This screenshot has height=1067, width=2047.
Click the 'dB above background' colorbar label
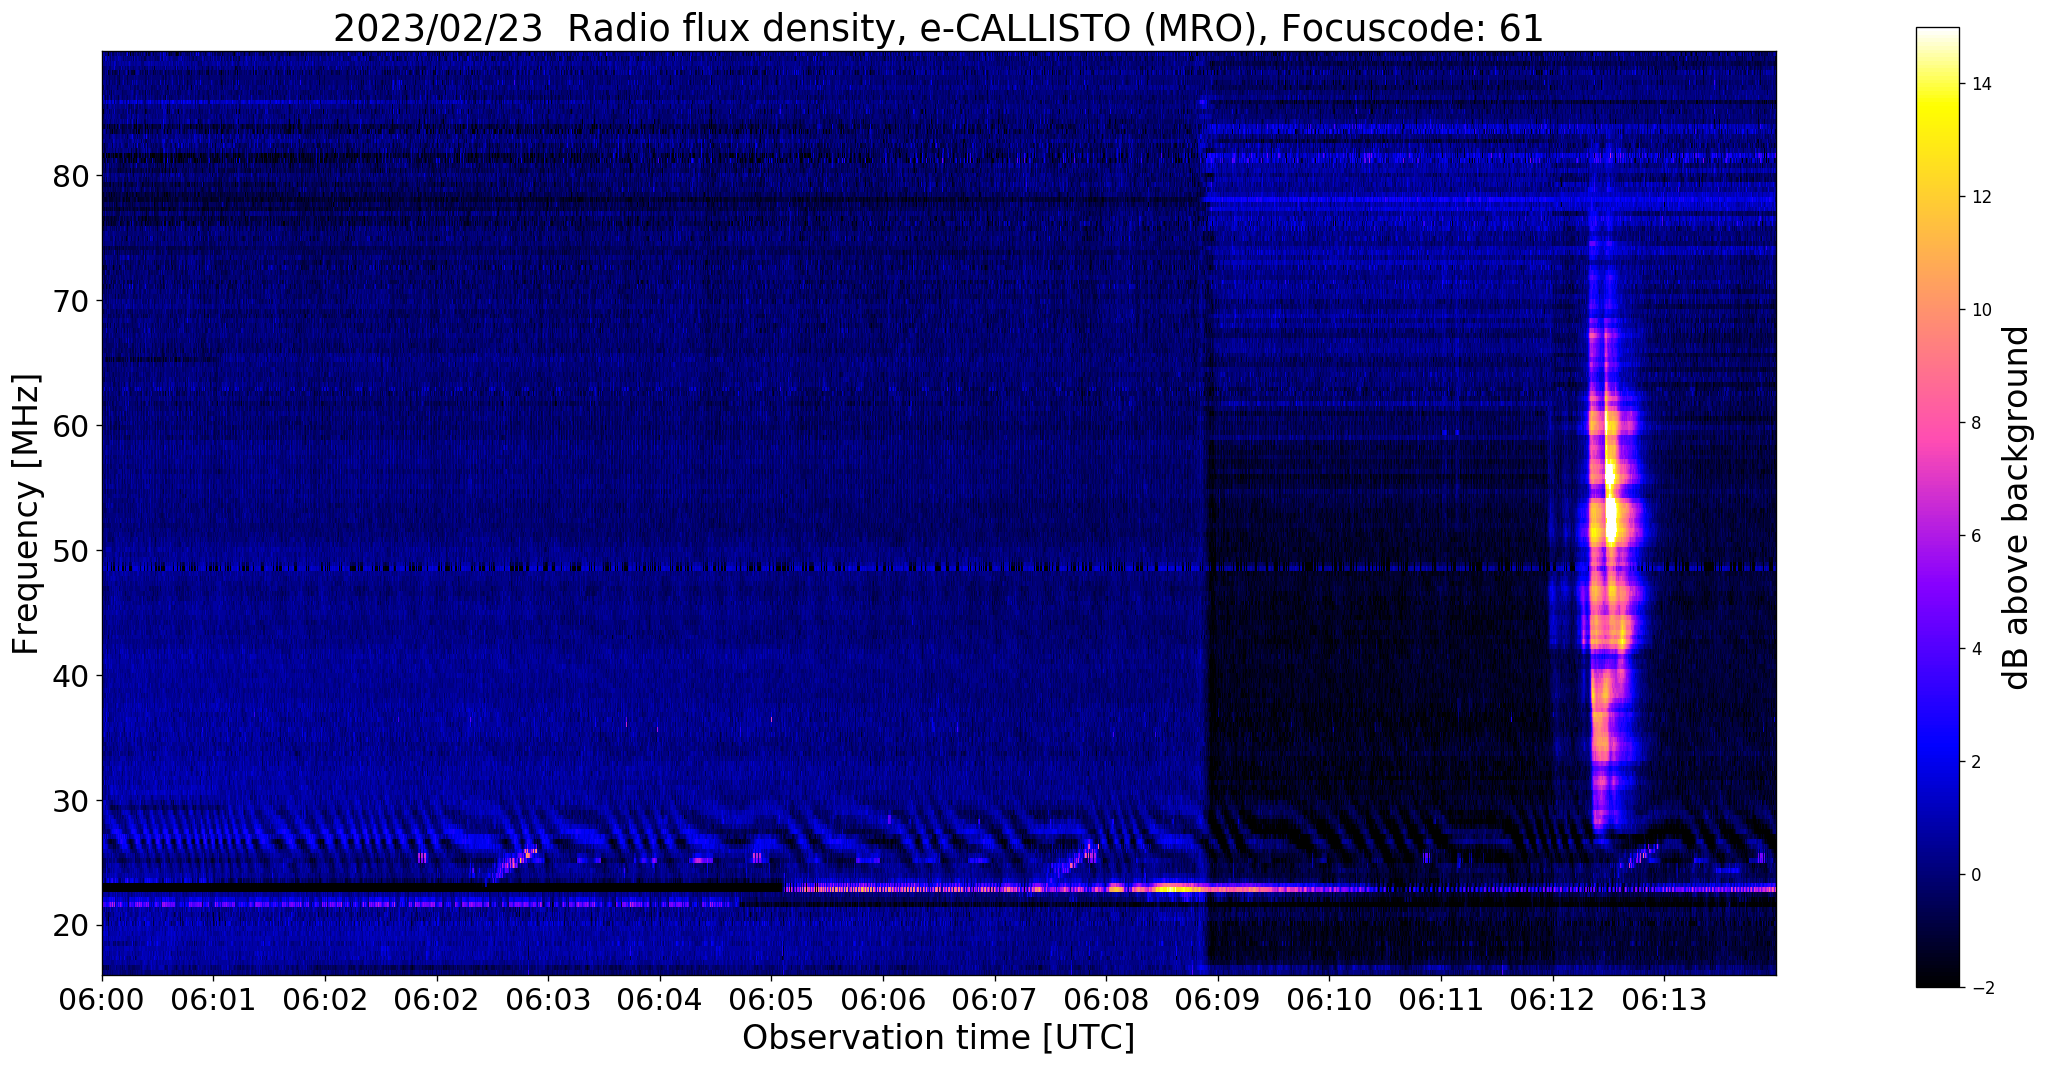2018,508
